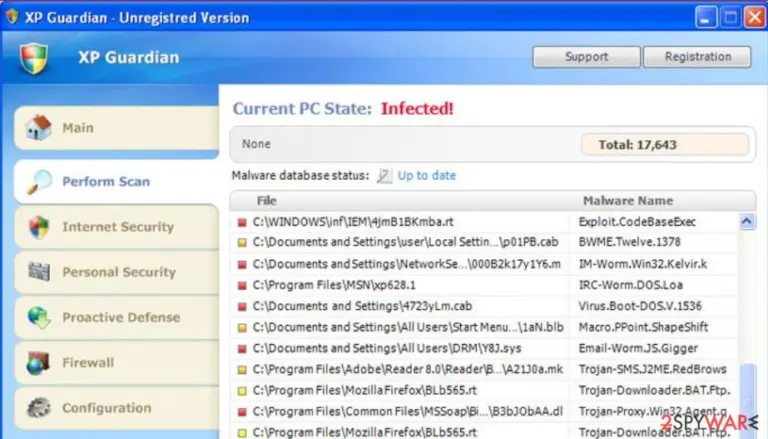Viewport: 768px width, 439px height.
Task: Minimize the XP Guardian window
Action: (705, 18)
